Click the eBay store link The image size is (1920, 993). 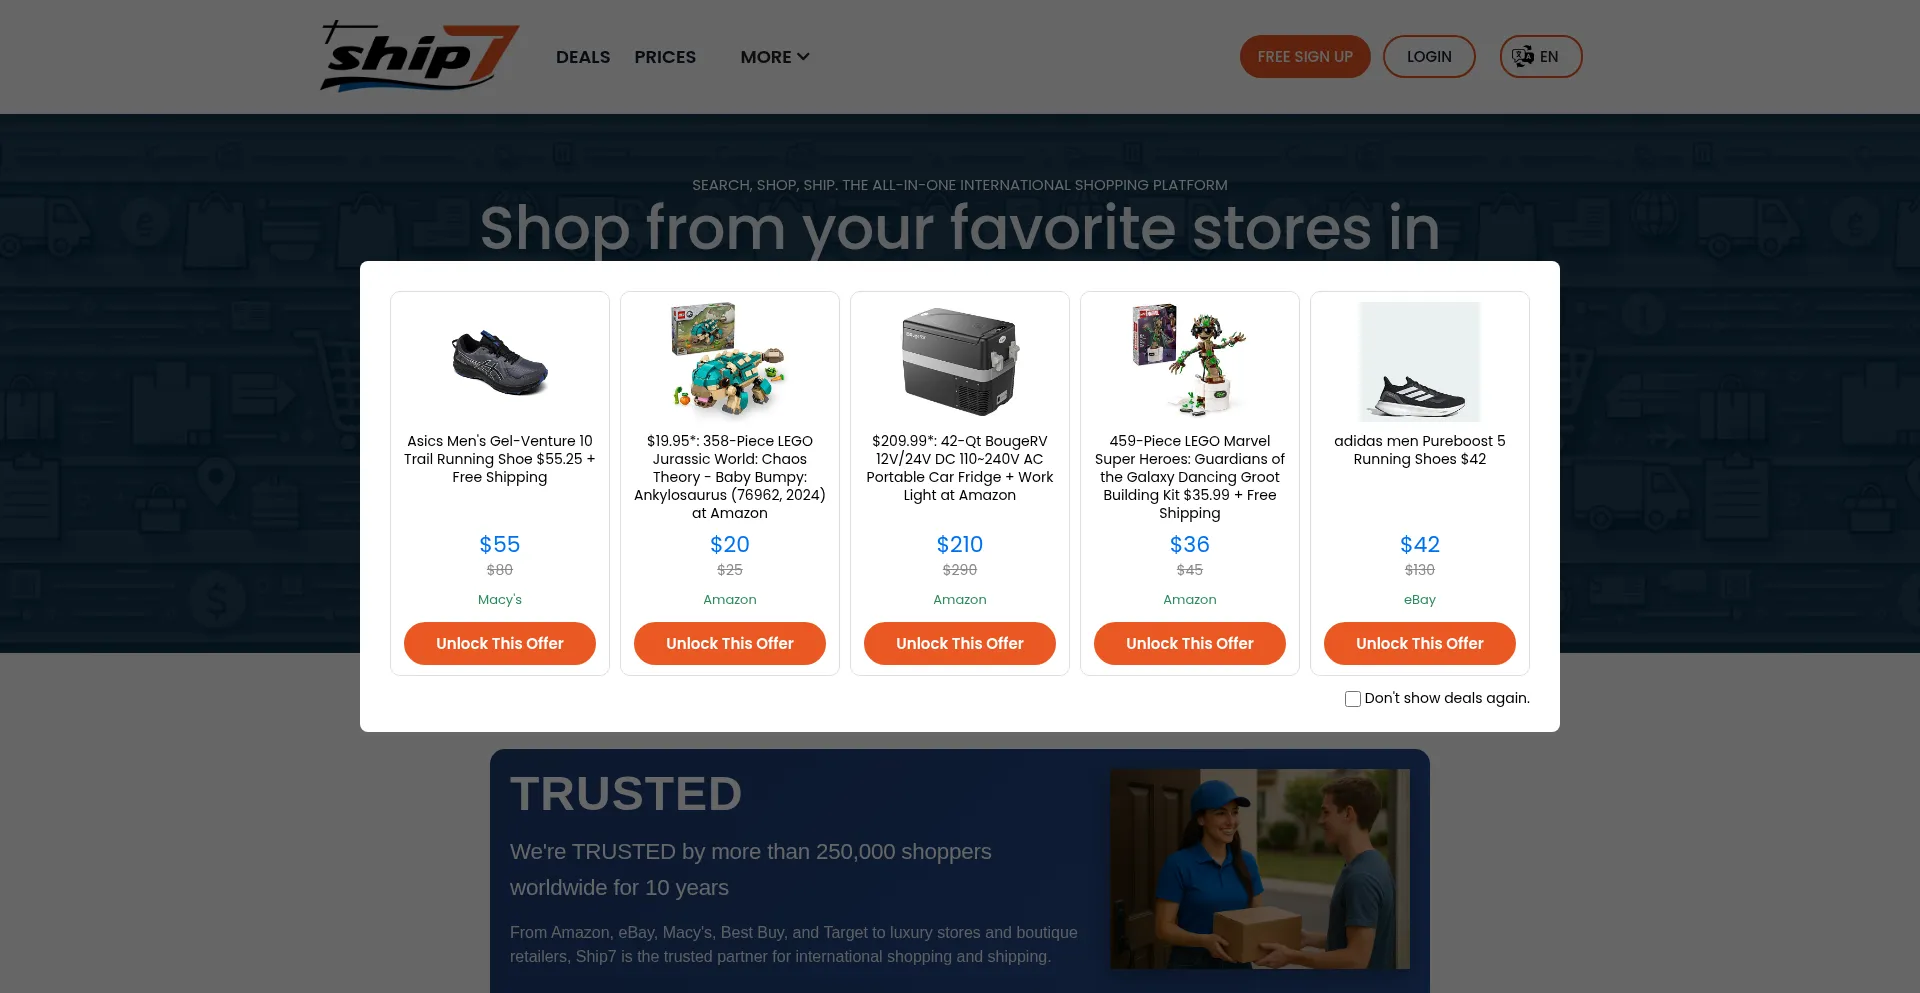(x=1420, y=600)
